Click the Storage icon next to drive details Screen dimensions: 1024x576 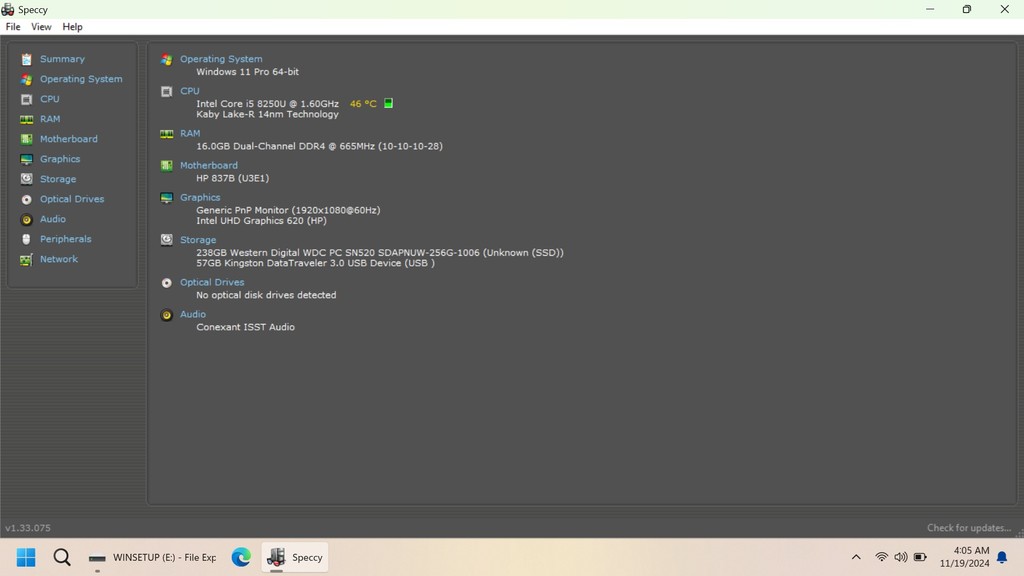click(x=166, y=240)
